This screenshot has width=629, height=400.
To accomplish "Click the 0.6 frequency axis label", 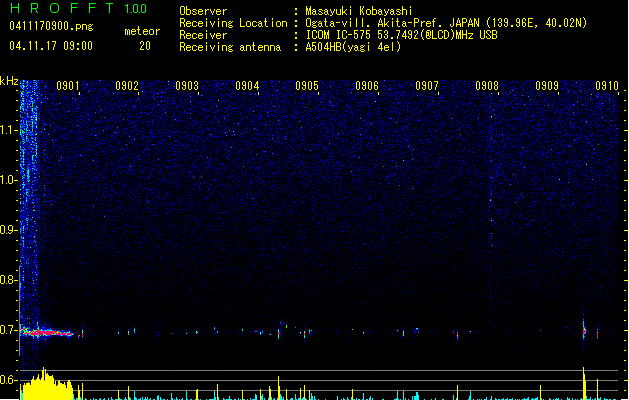I will coord(8,380).
